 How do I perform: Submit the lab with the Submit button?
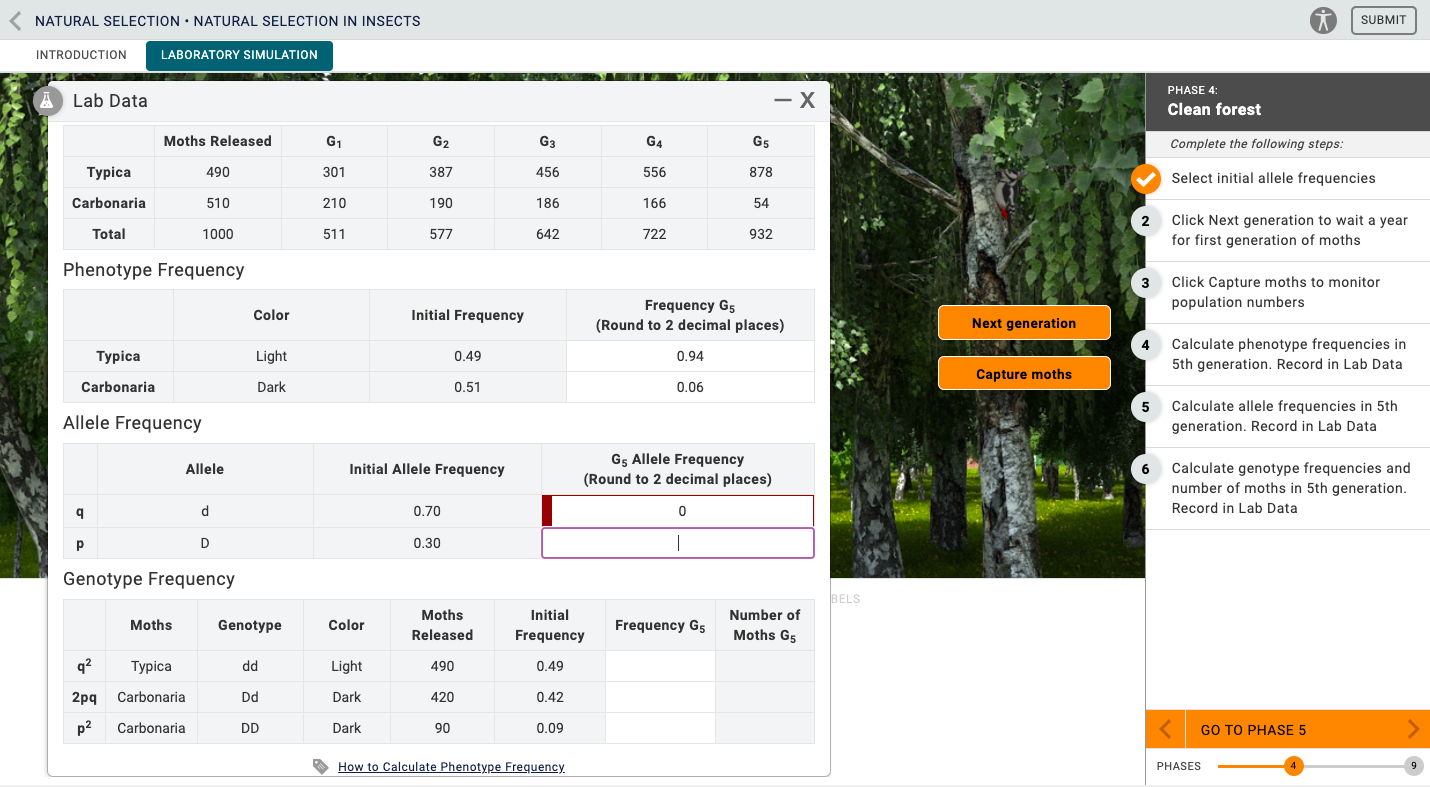pos(1383,20)
